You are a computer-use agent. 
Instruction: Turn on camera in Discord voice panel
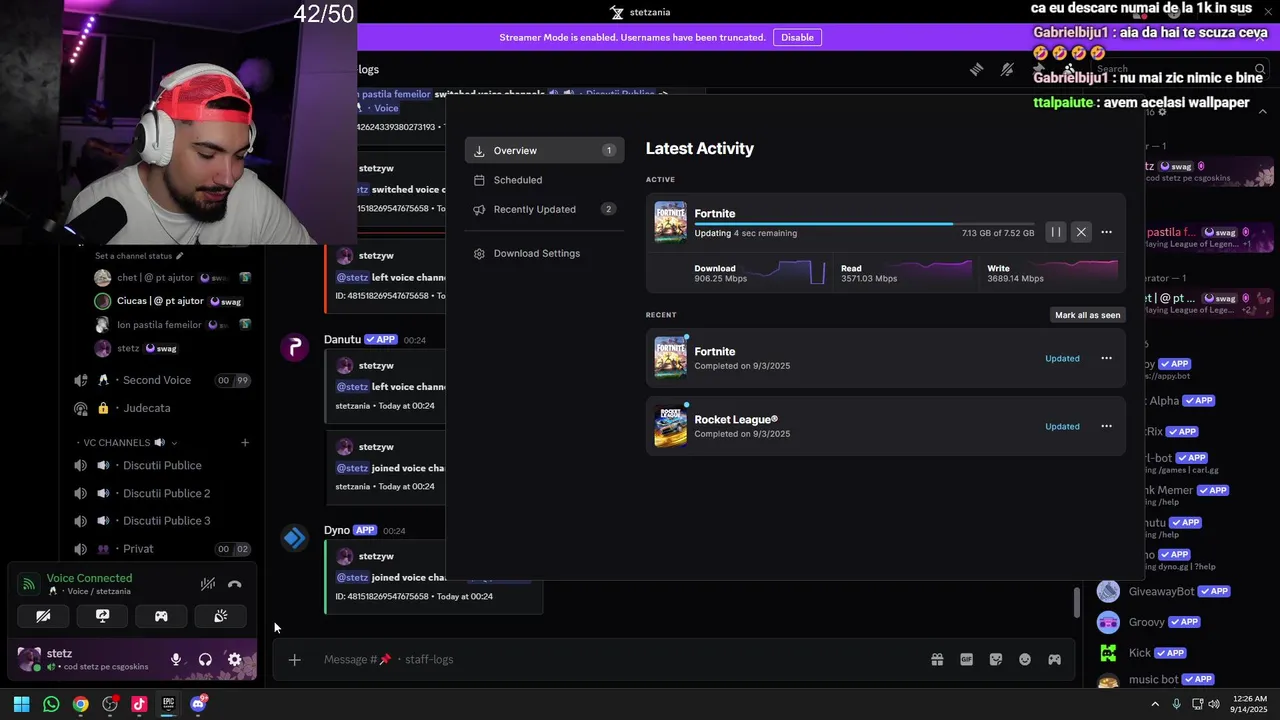click(x=43, y=616)
